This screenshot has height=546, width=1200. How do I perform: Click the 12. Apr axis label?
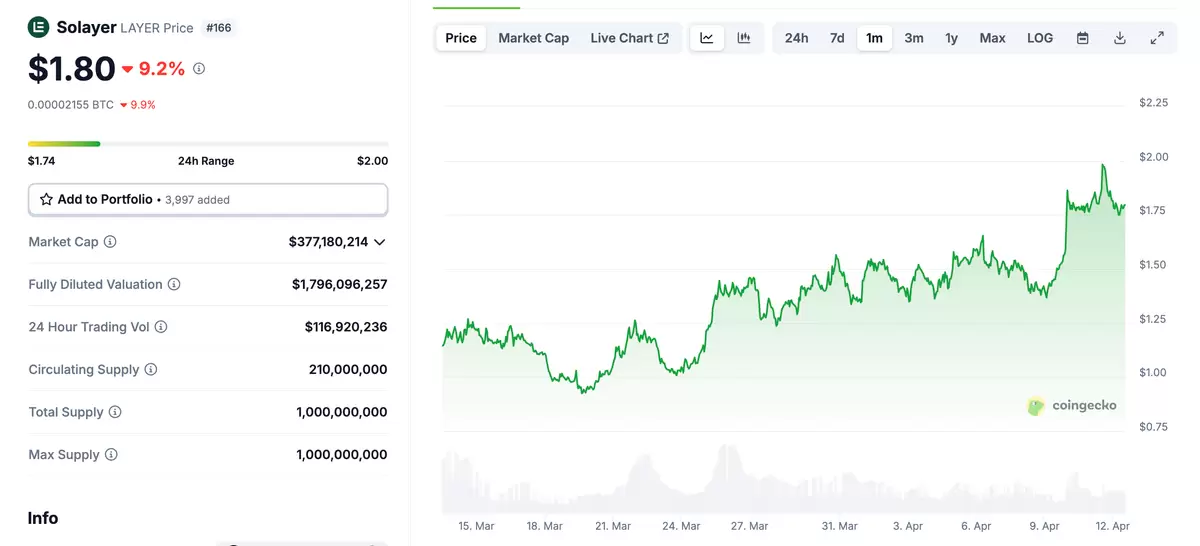pyautogui.click(x=1112, y=526)
